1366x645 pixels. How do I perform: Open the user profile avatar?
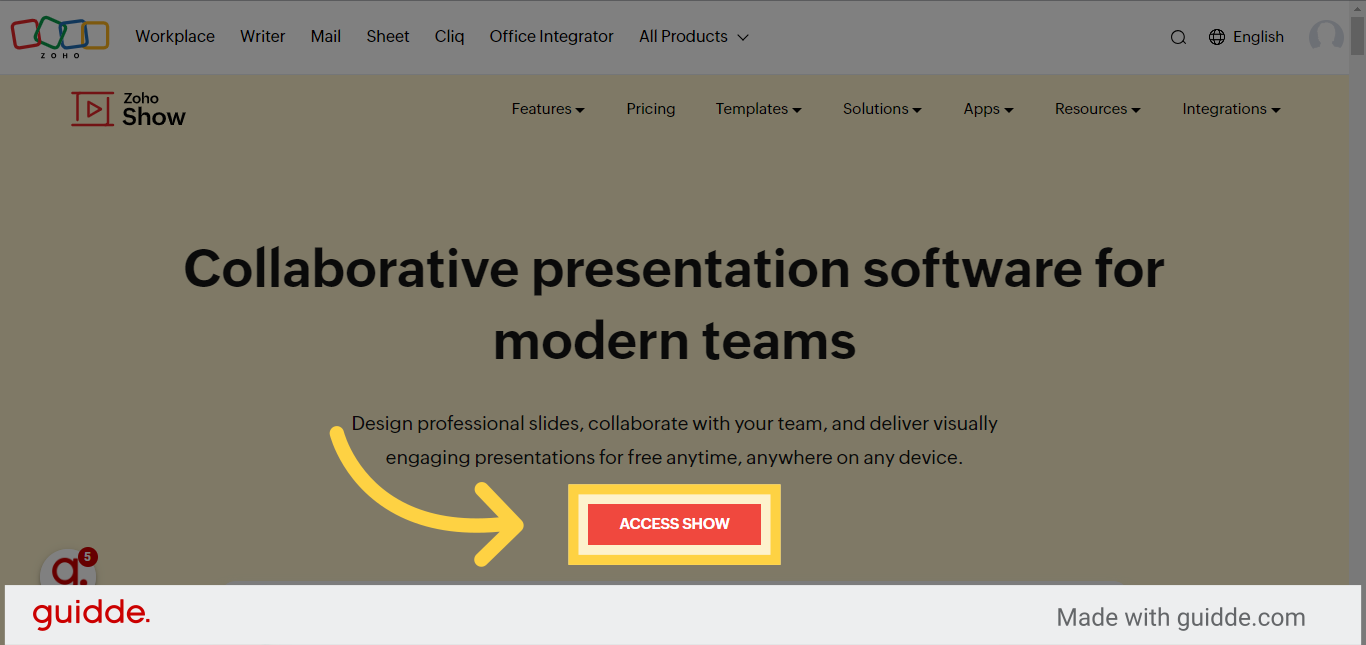(1327, 37)
